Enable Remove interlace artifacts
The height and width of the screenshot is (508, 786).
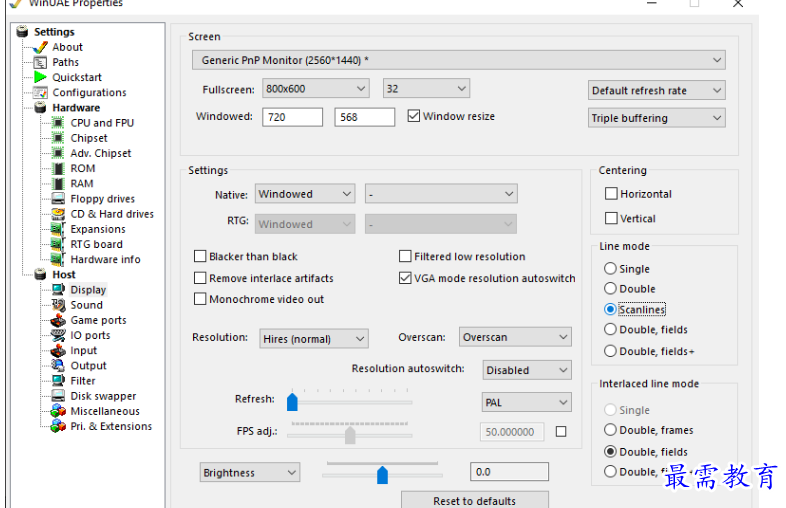[200, 278]
